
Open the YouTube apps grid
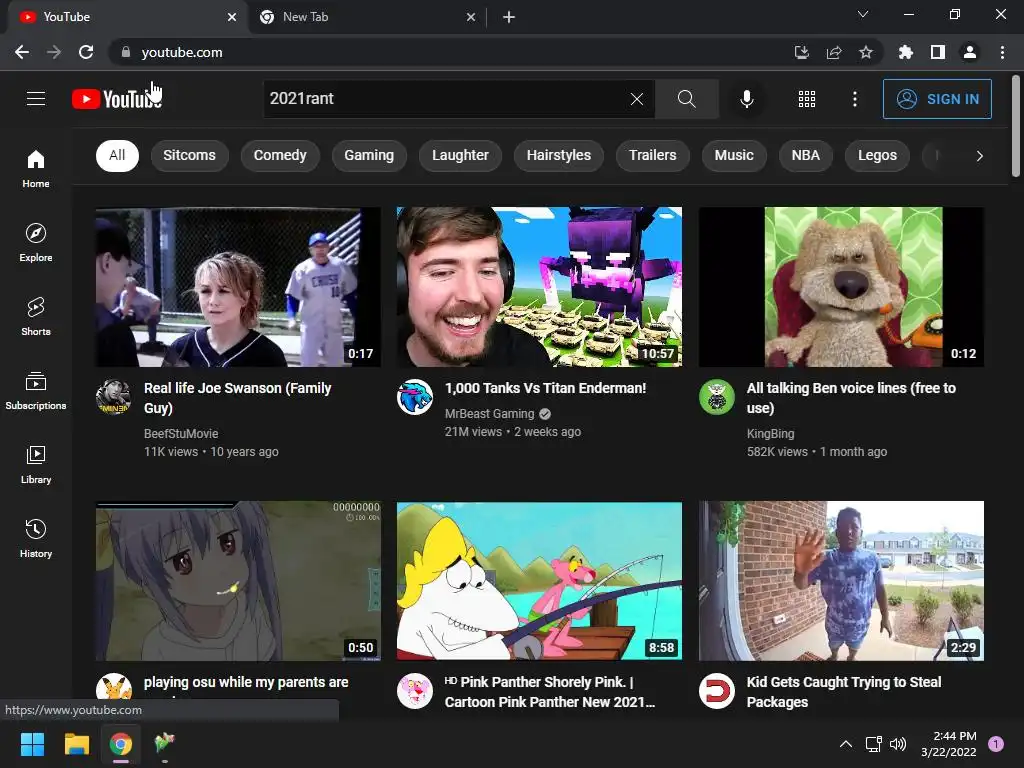click(x=807, y=99)
